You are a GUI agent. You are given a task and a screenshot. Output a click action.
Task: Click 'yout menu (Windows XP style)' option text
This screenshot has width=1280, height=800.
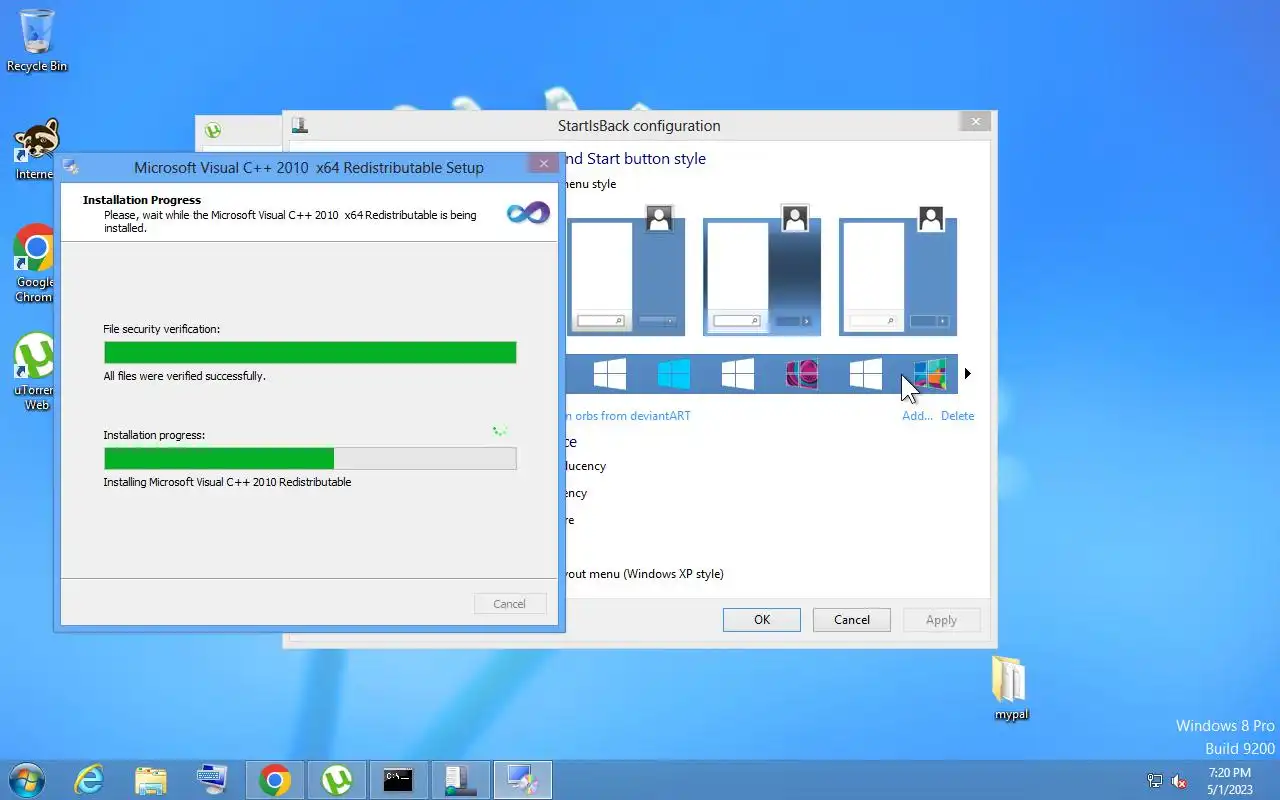point(644,574)
